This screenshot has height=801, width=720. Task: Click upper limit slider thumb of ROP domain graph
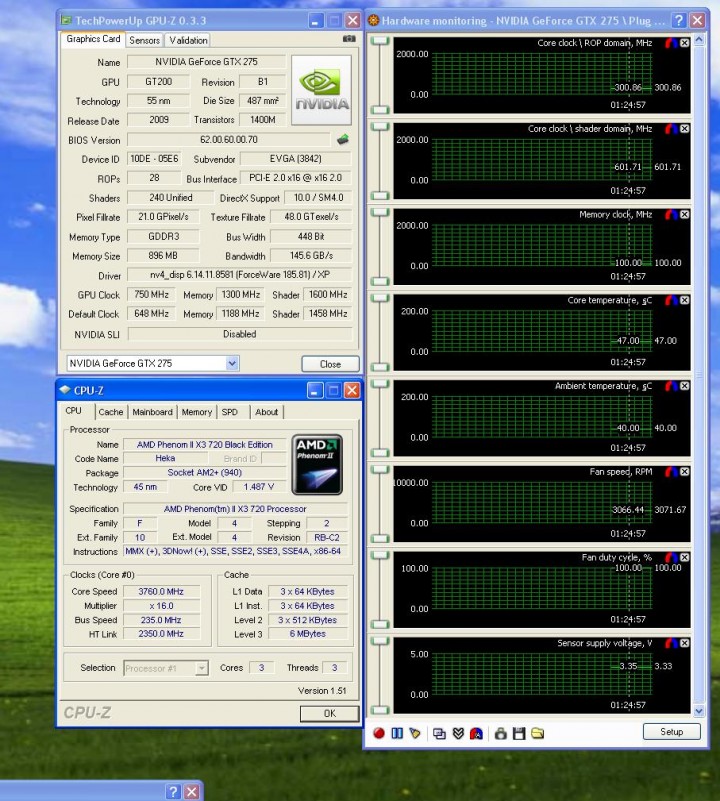click(x=380, y=41)
